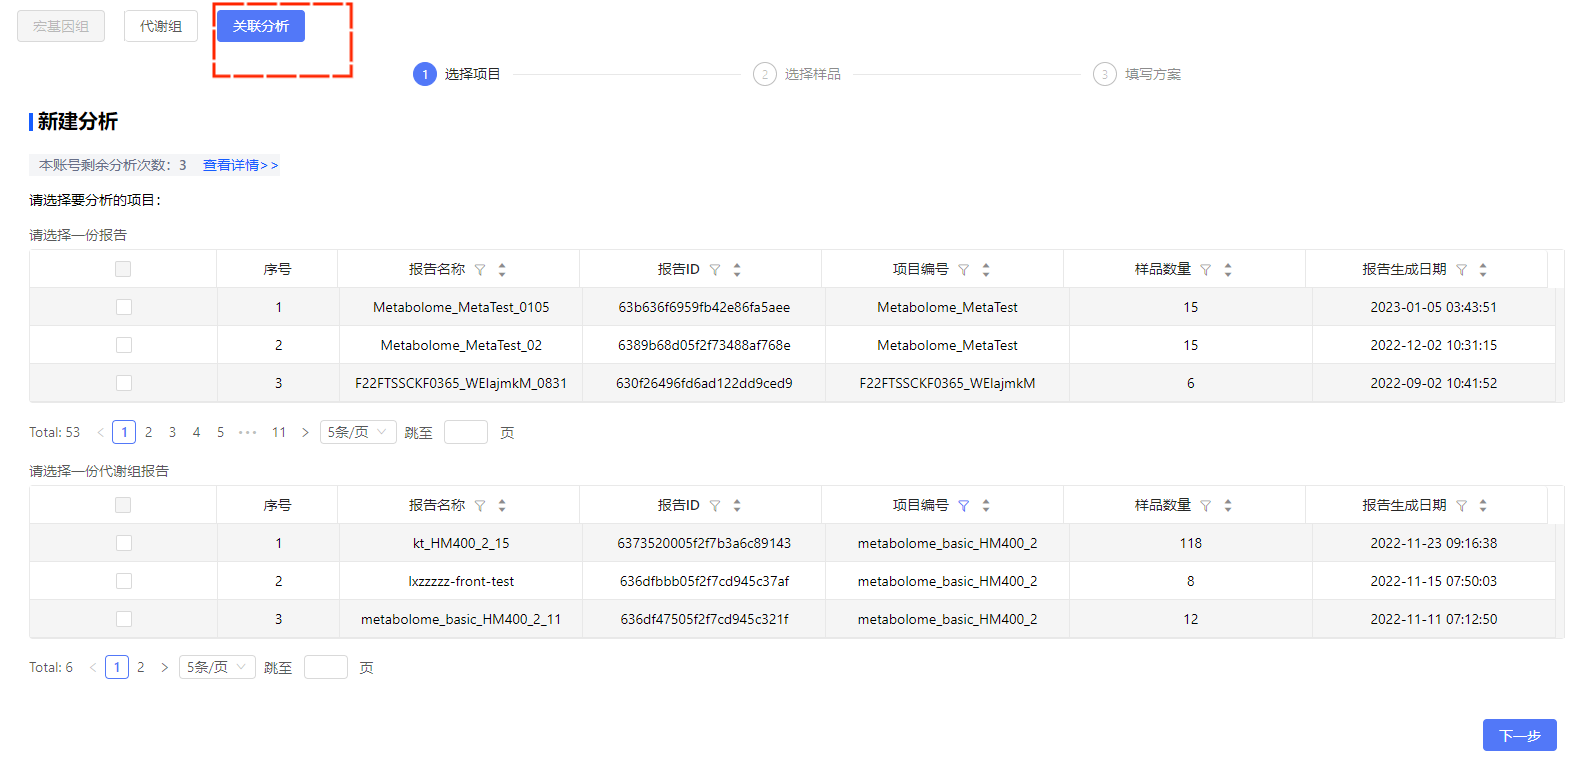Select step 2 选择样品
1582x763 pixels.
[x=797, y=74]
